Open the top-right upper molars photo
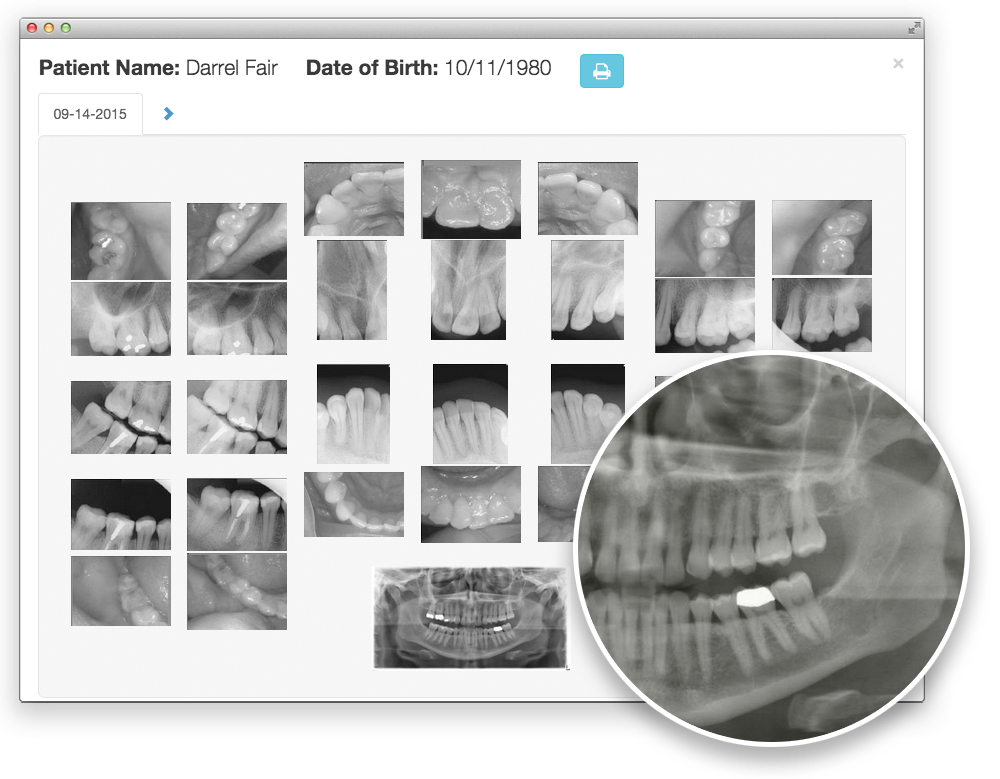 (821, 237)
